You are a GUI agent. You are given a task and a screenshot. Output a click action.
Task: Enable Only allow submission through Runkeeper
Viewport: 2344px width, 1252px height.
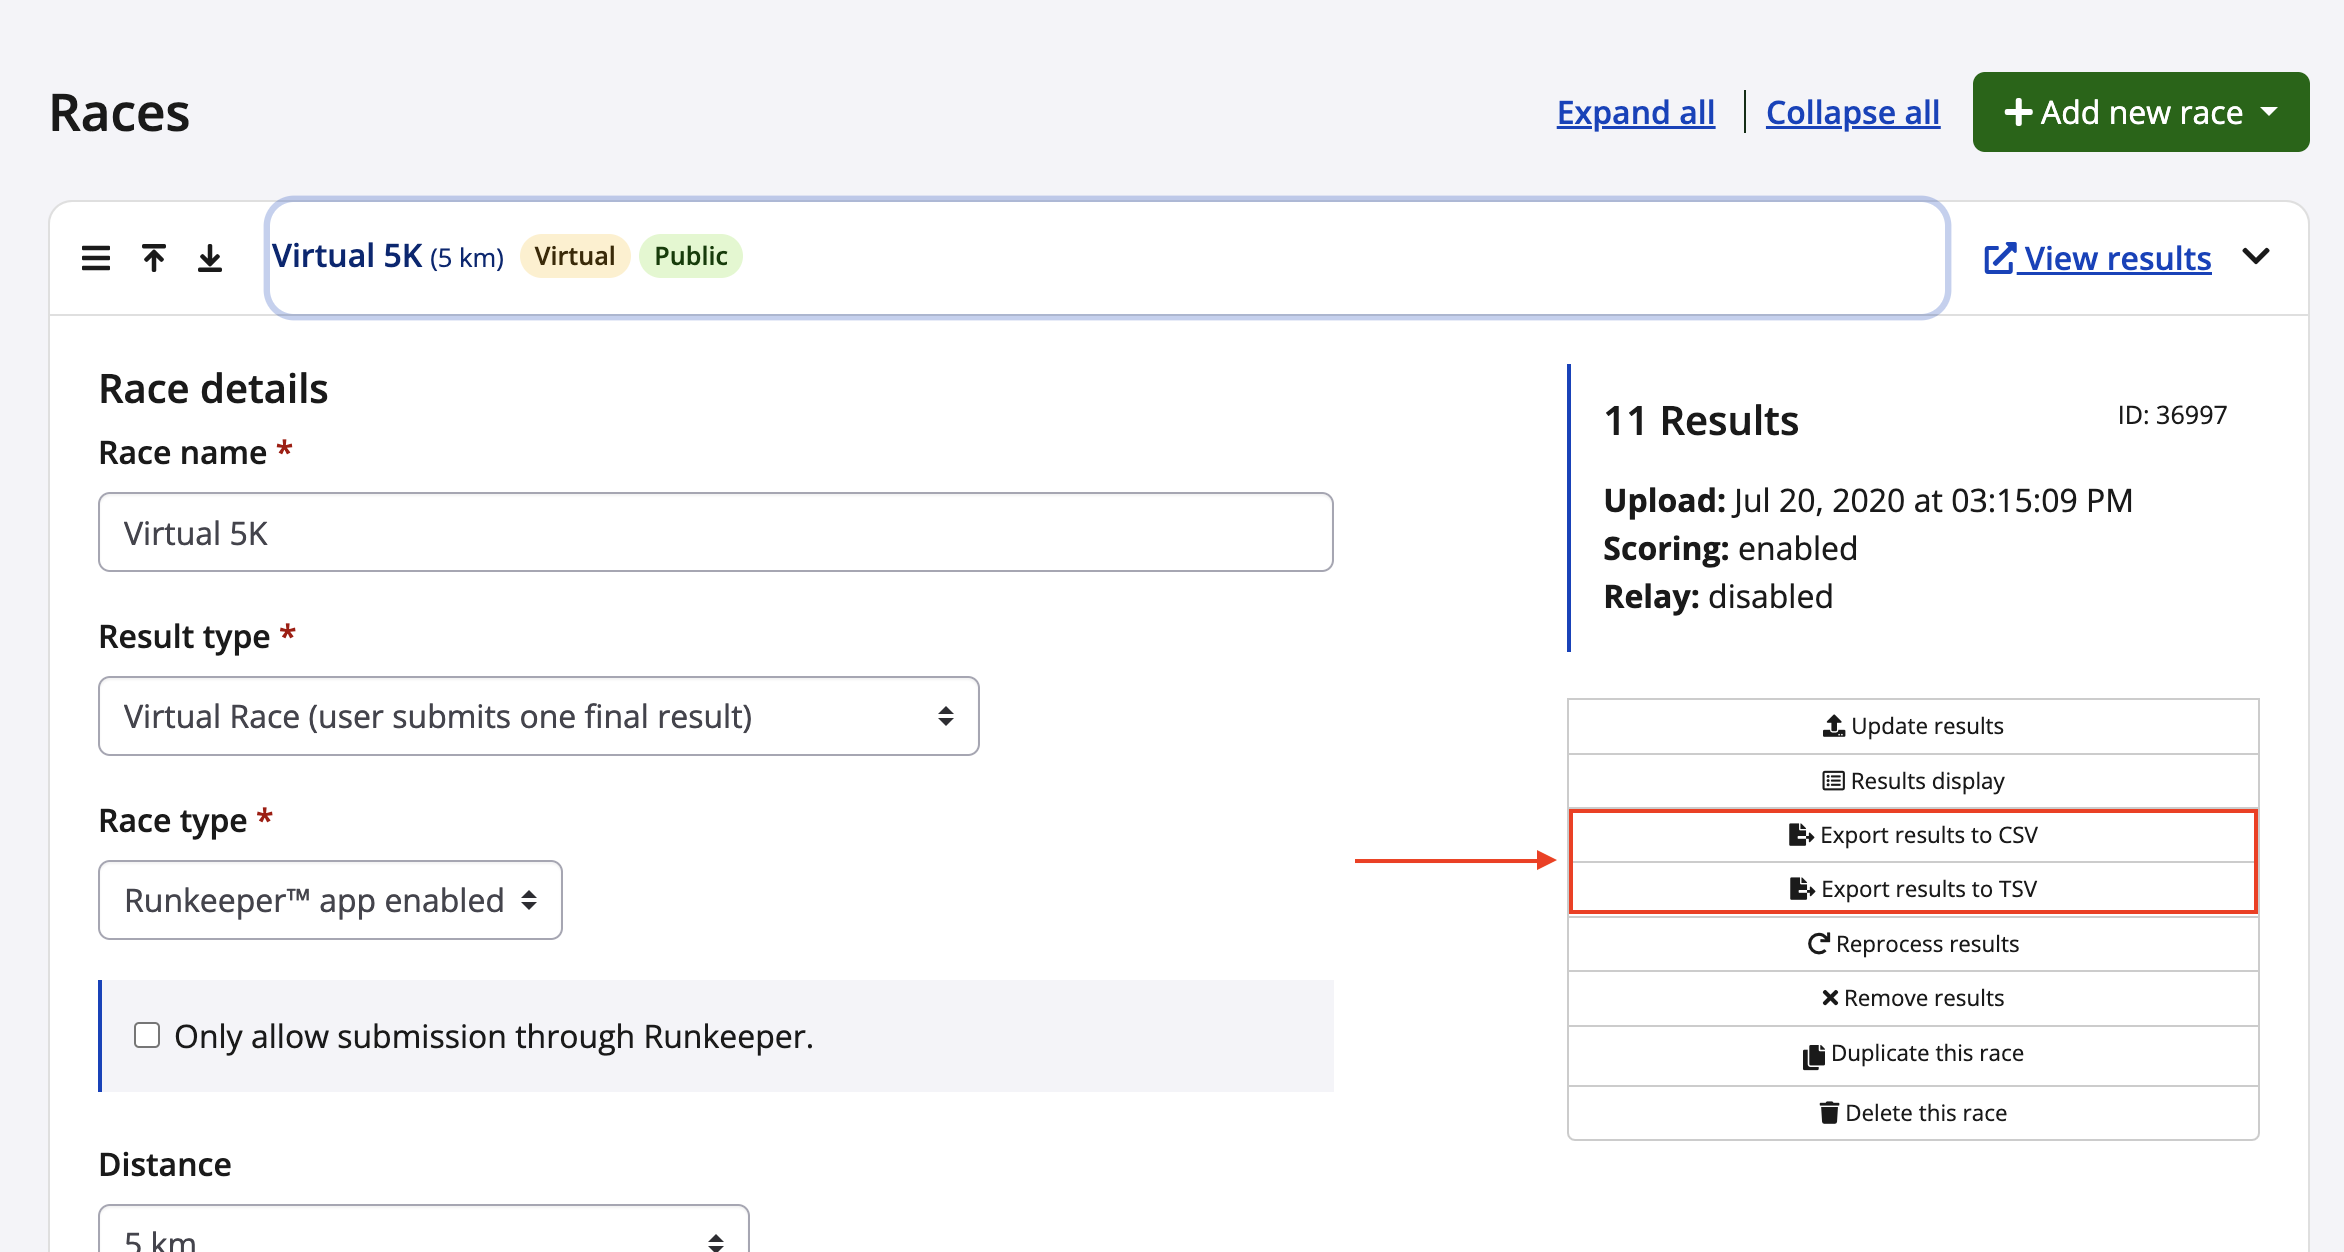click(147, 1035)
